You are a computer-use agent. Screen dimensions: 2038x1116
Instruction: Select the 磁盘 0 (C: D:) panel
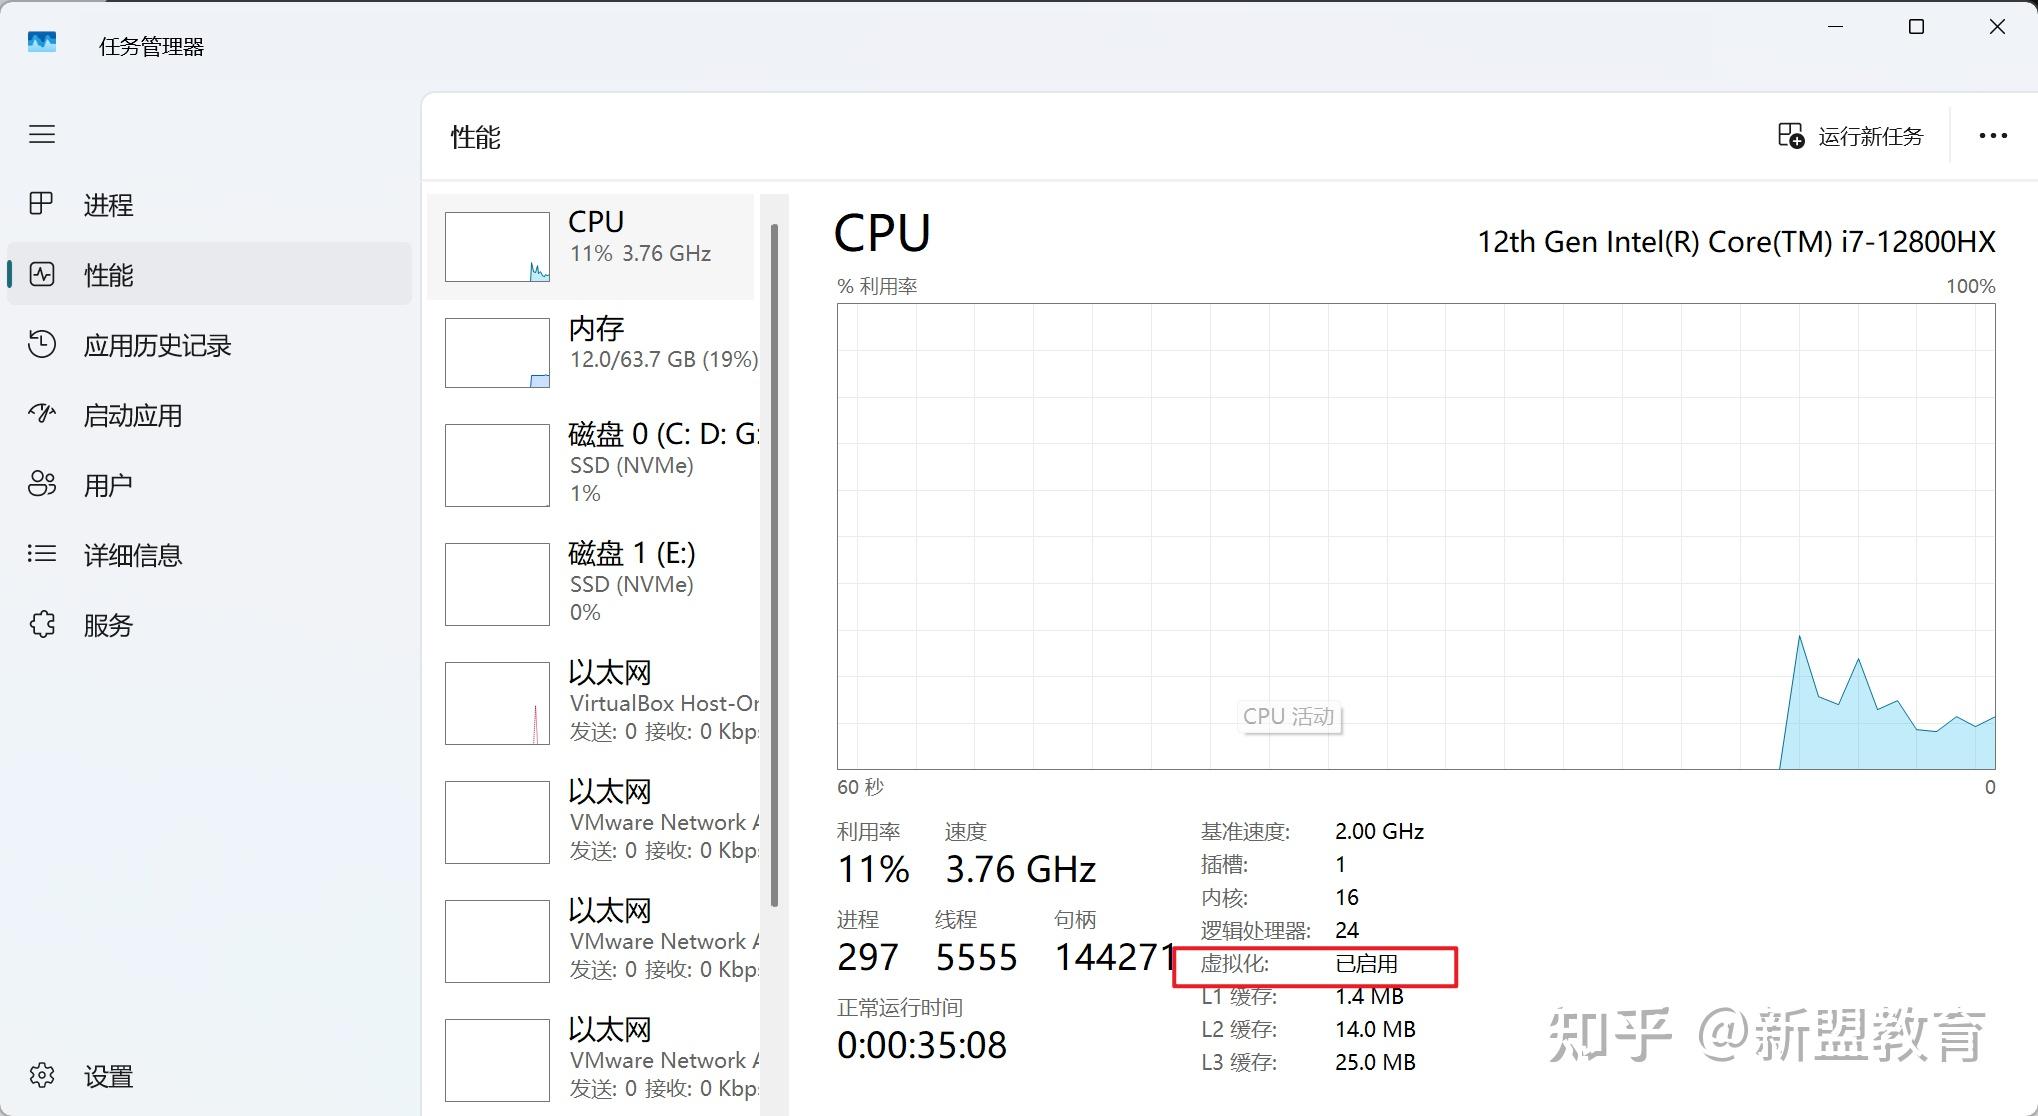[590, 463]
